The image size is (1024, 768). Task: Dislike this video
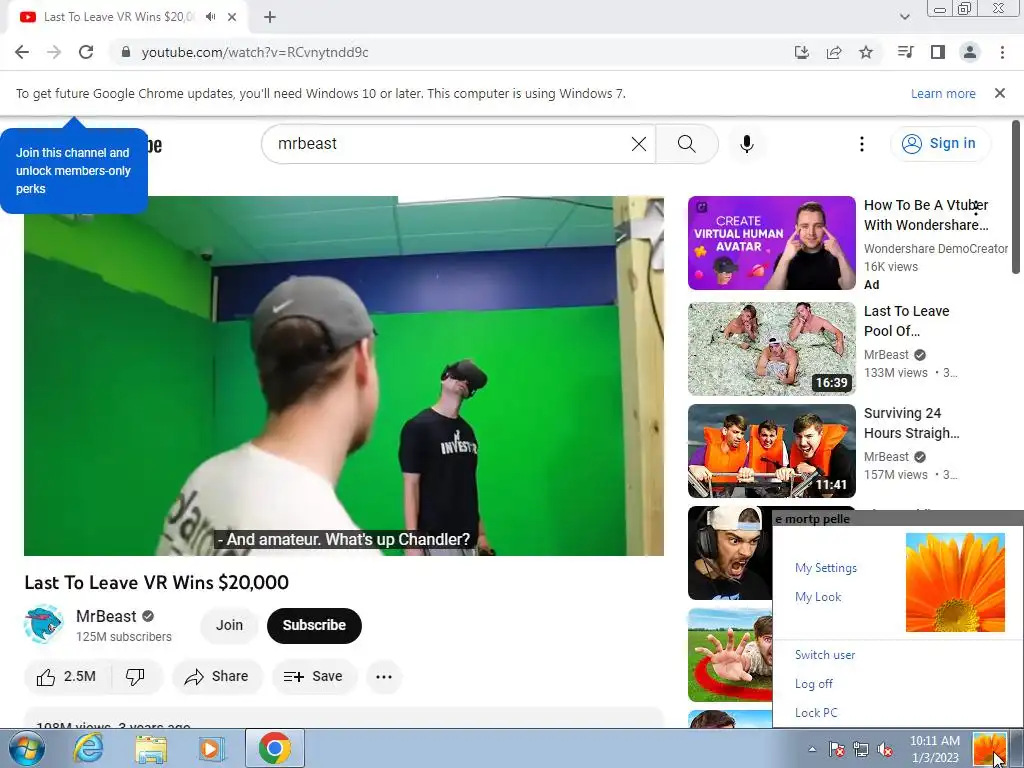tap(135, 677)
